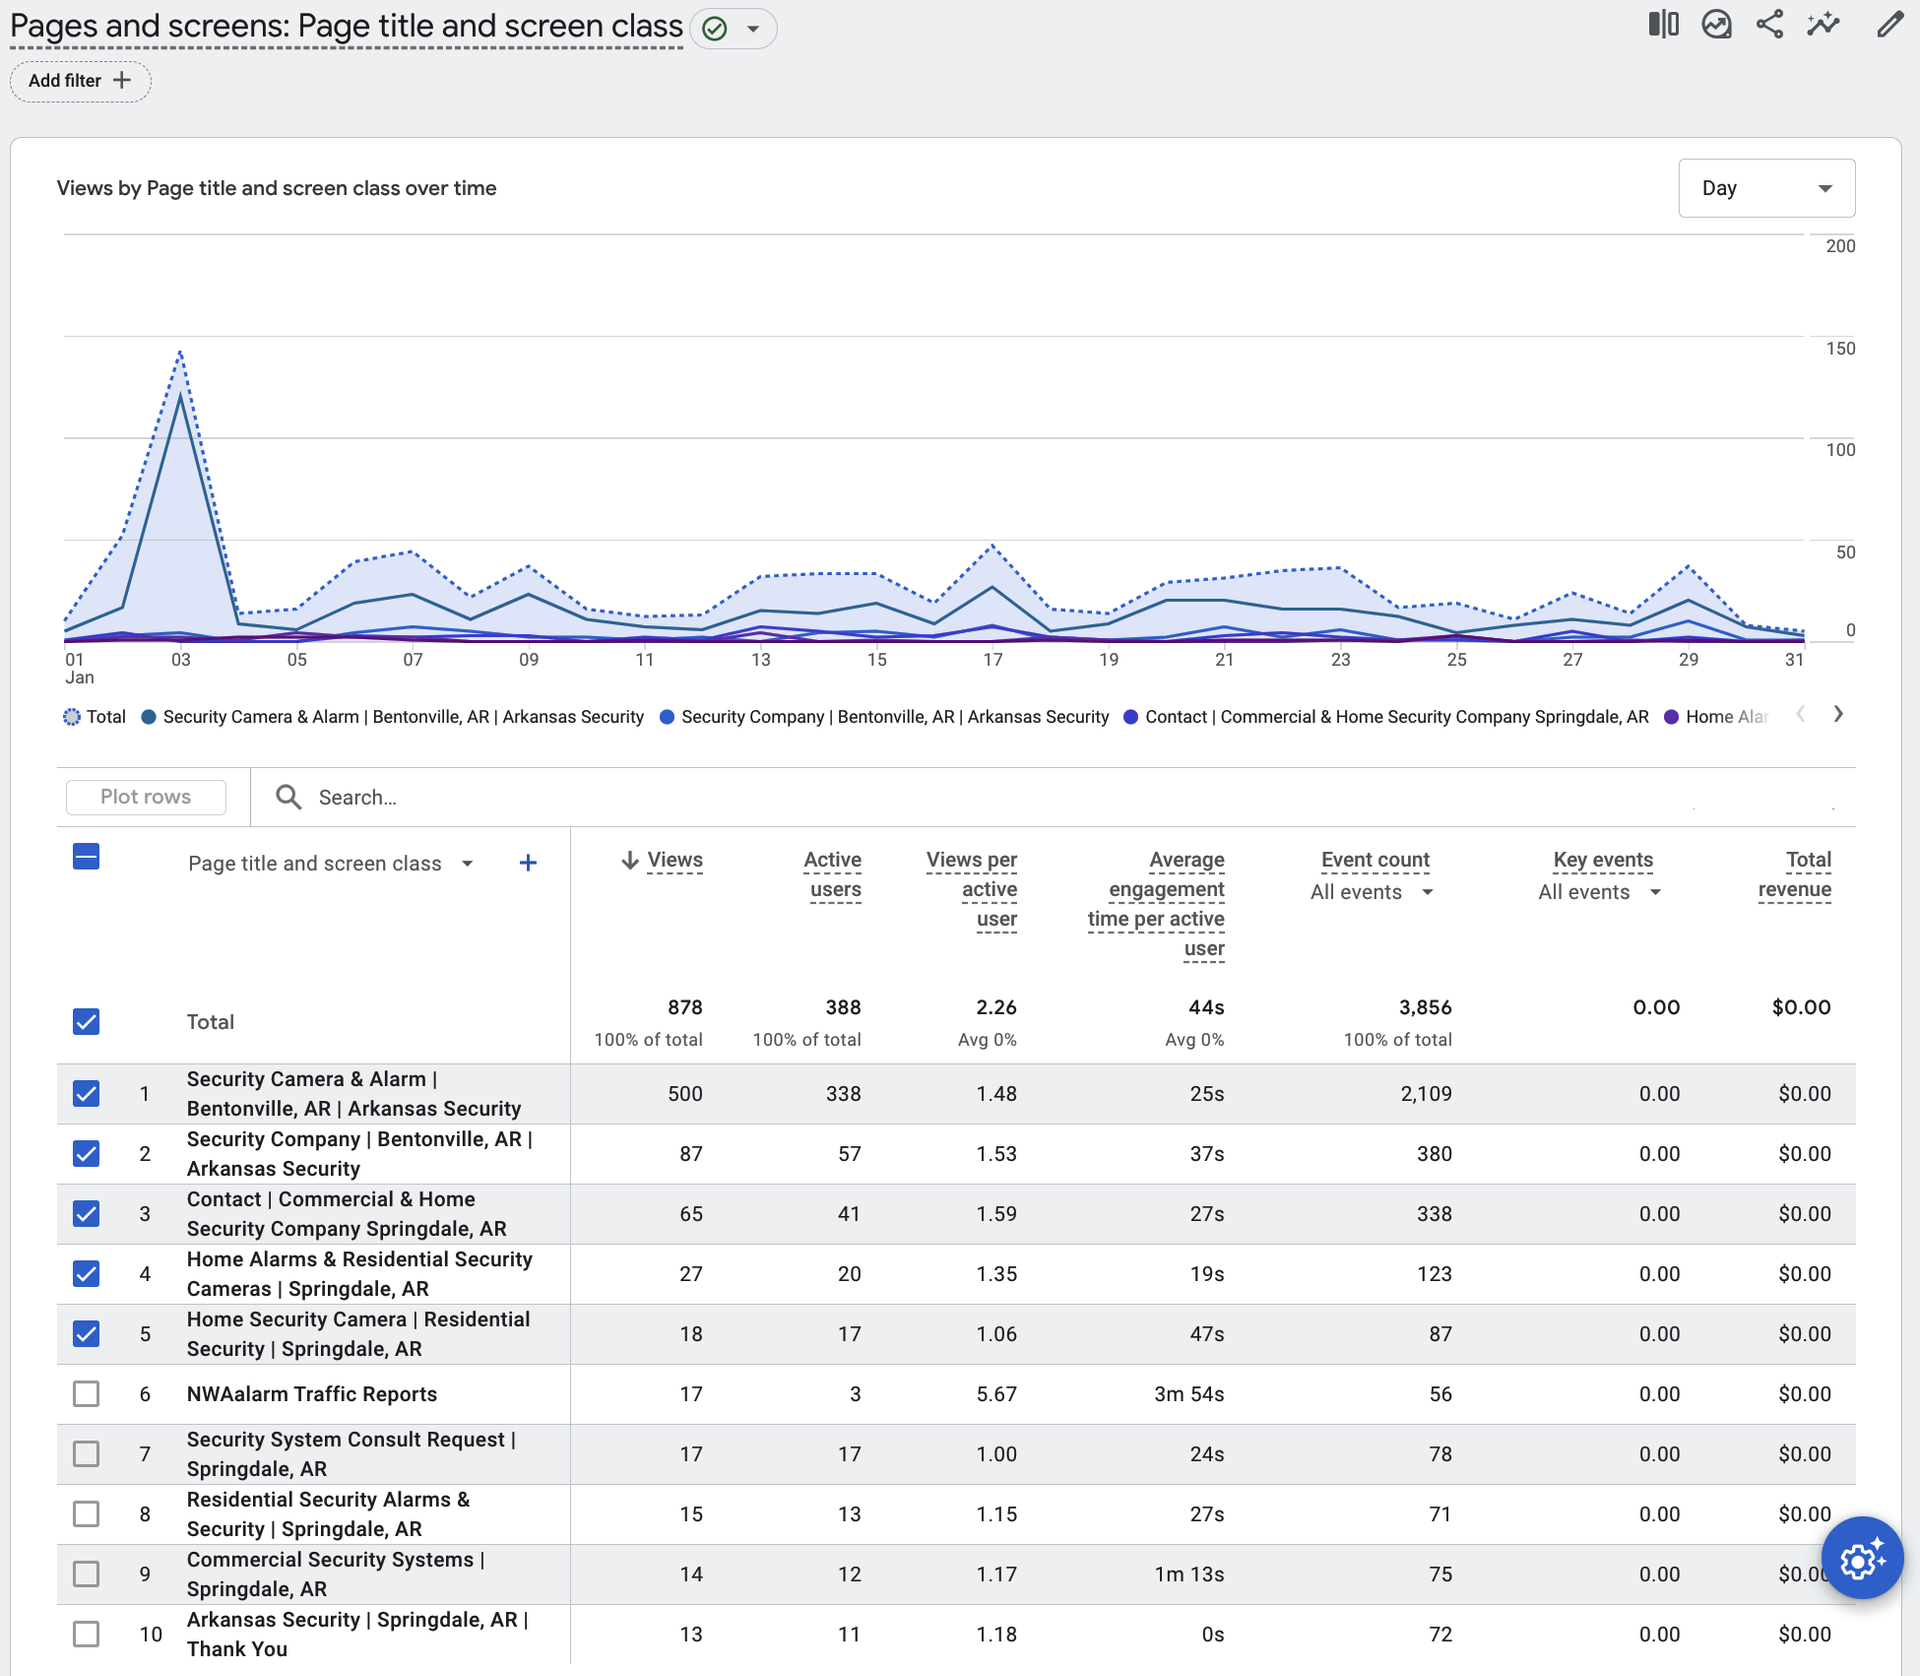This screenshot has width=1920, height=1676.
Task: Open the floating settings gear button
Action: (x=1861, y=1559)
